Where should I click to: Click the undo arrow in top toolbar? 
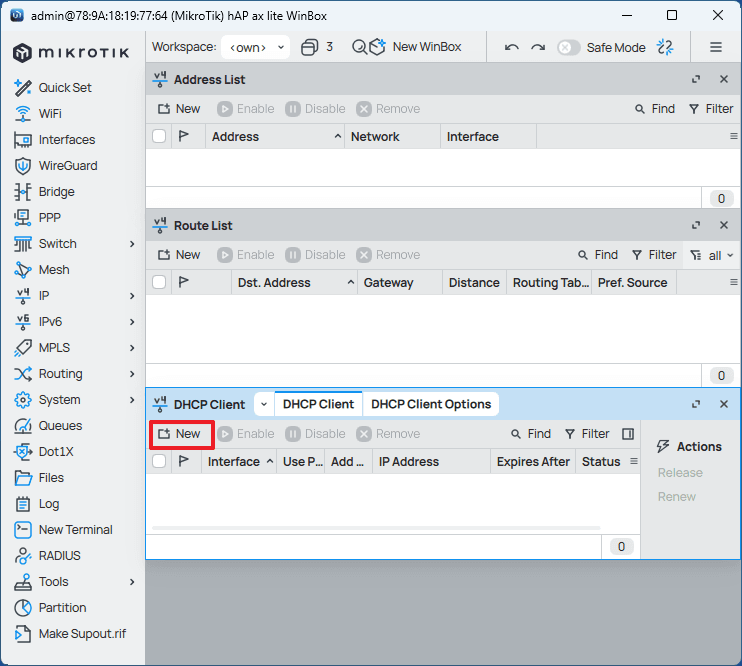tap(512, 47)
